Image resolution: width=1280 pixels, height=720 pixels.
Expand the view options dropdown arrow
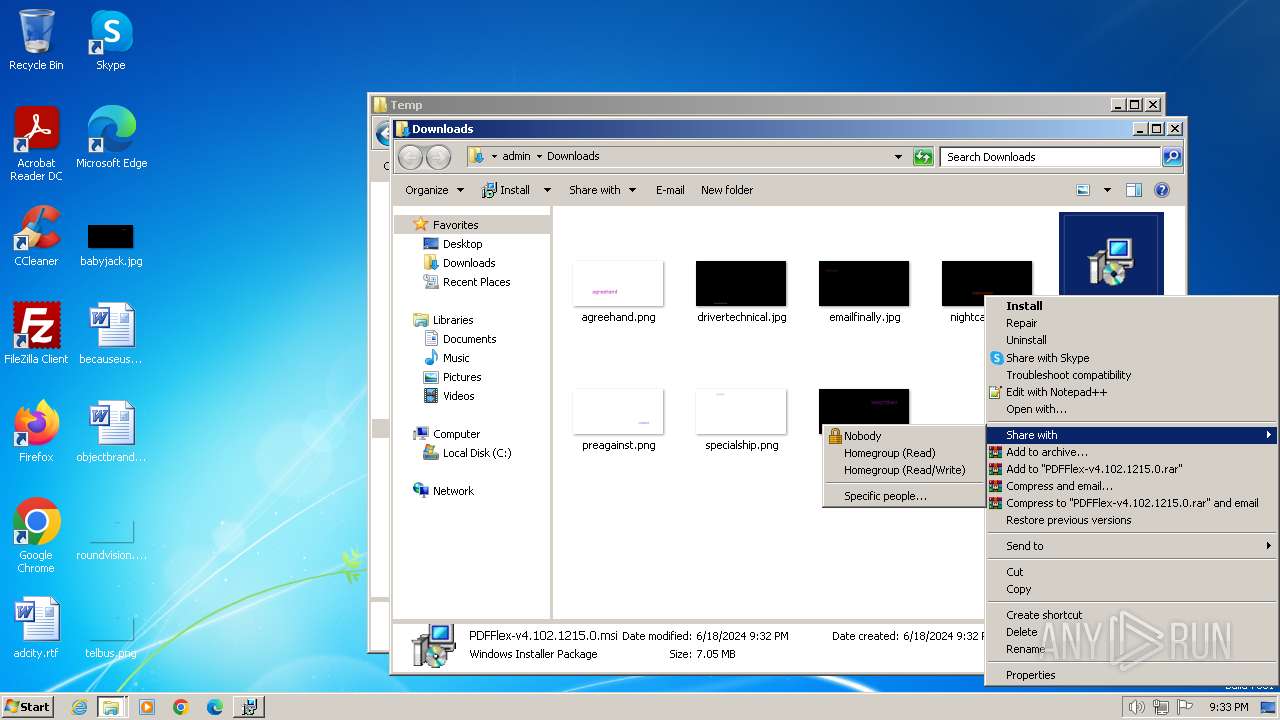pyautogui.click(x=1107, y=190)
